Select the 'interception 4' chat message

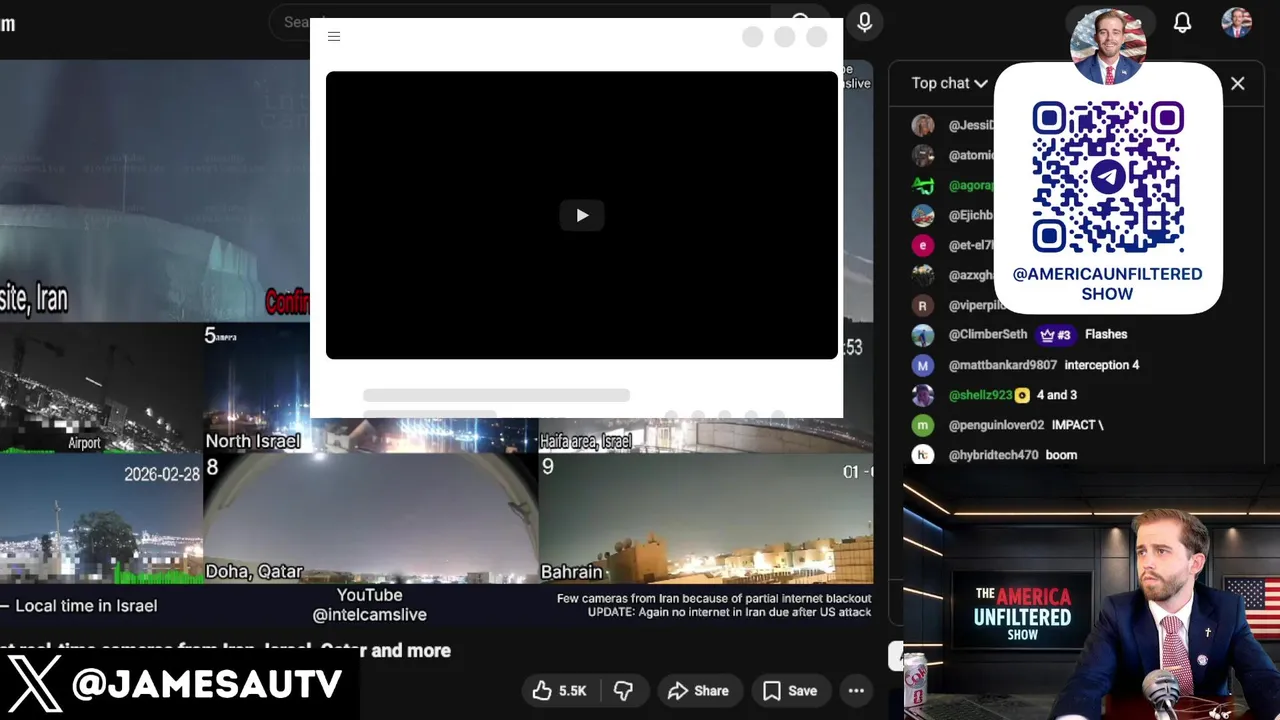(x=1102, y=365)
